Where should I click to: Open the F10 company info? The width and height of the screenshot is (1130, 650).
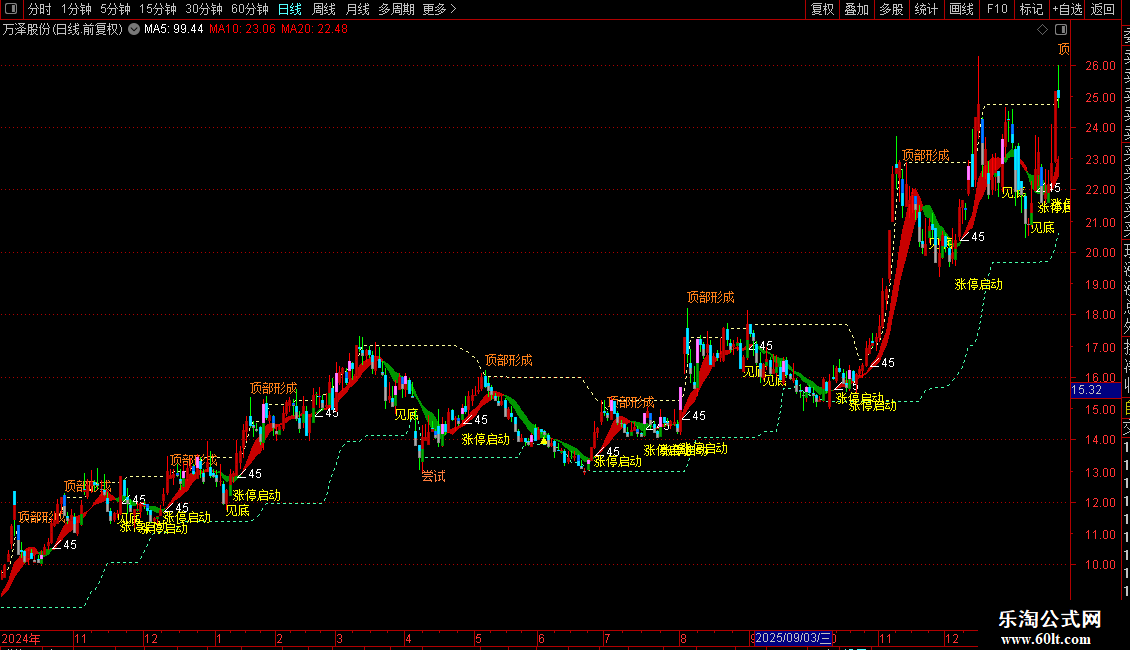[997, 9]
